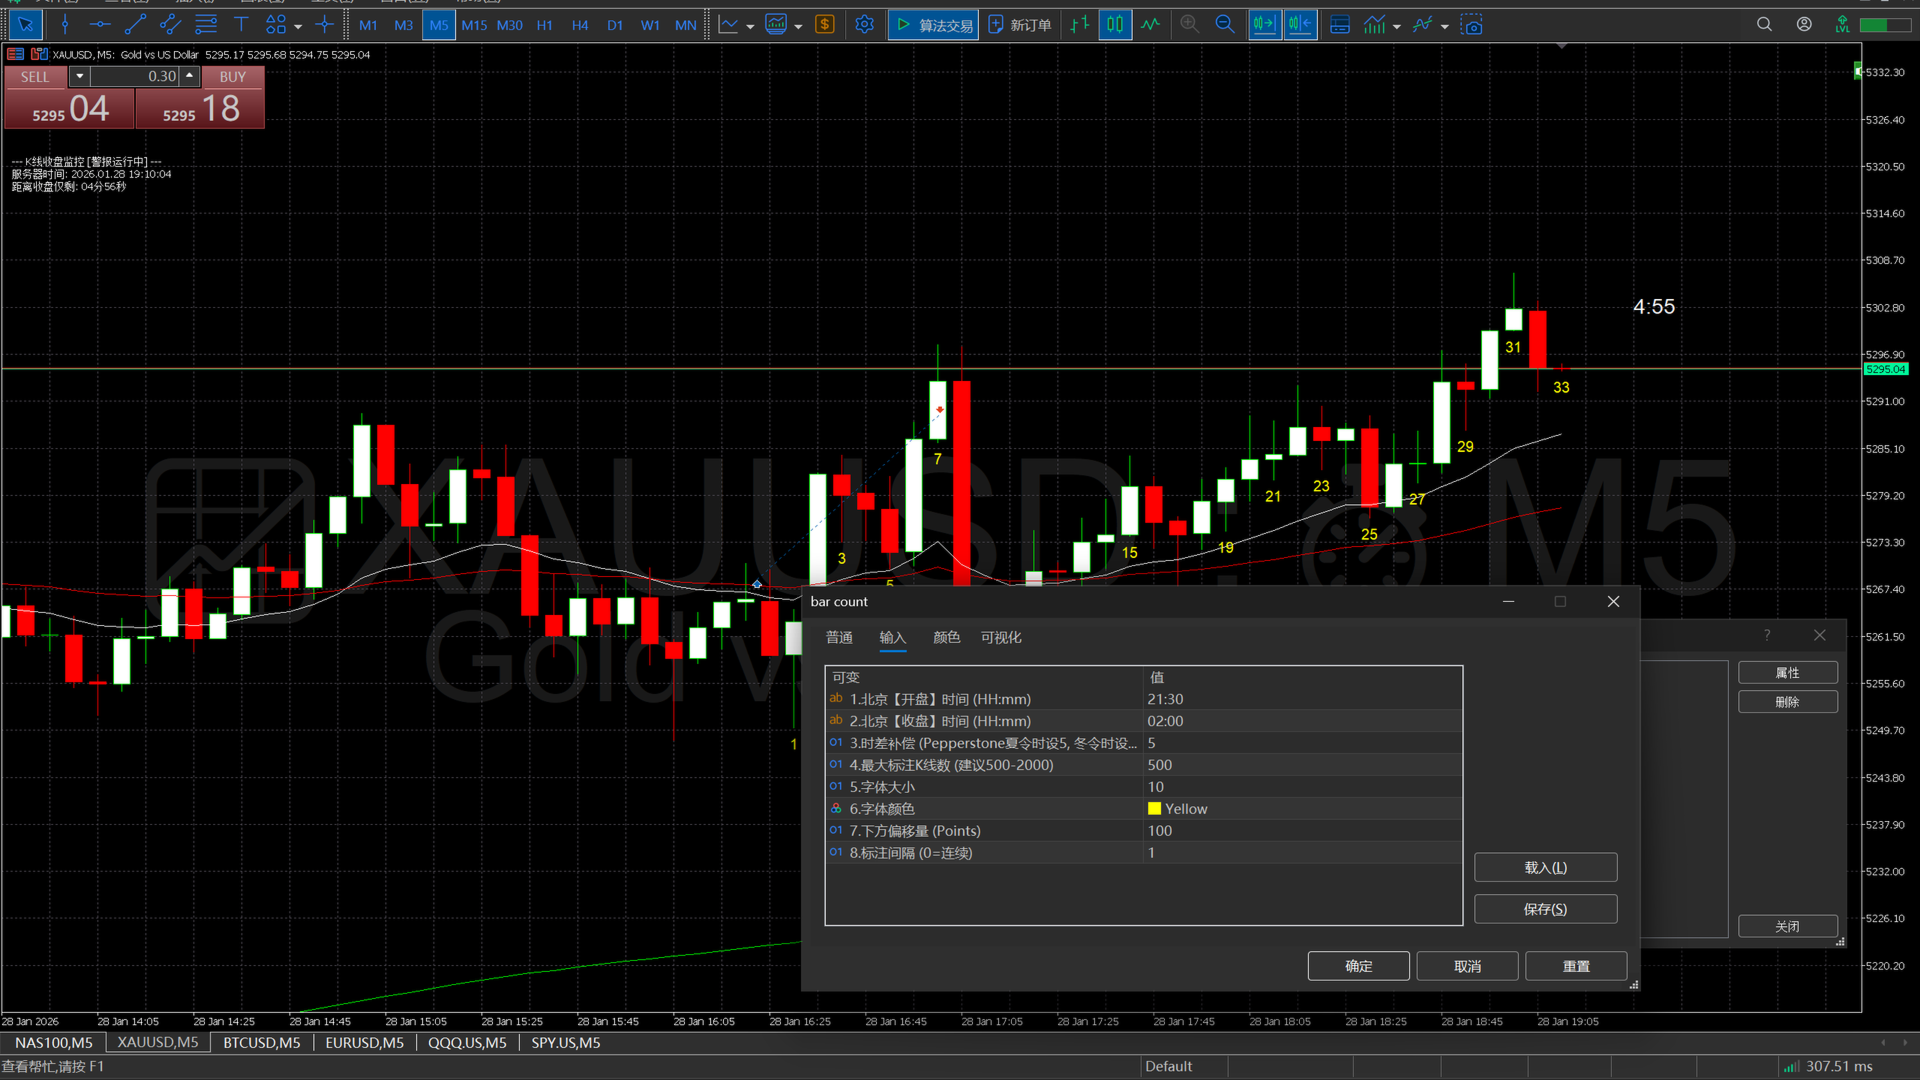The image size is (1920, 1080).
Task: Toggle chart auto-scroll to latest bar
Action: 1264,25
